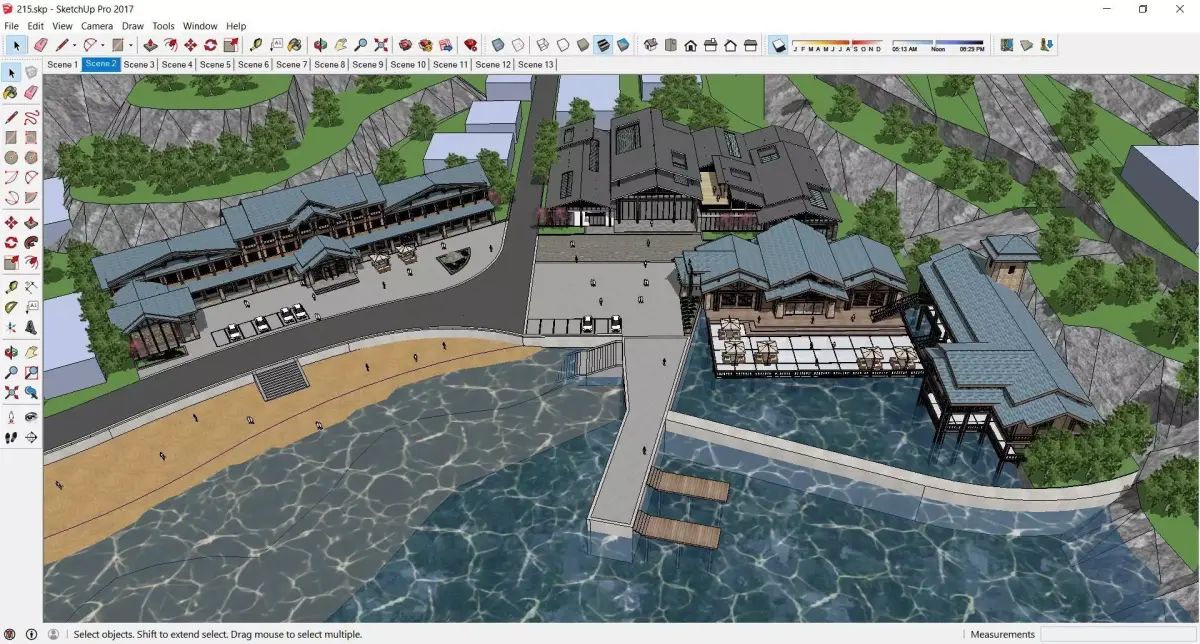Toggle Show/Hide Shadows
This screenshot has width=1200, height=644.
click(778, 45)
